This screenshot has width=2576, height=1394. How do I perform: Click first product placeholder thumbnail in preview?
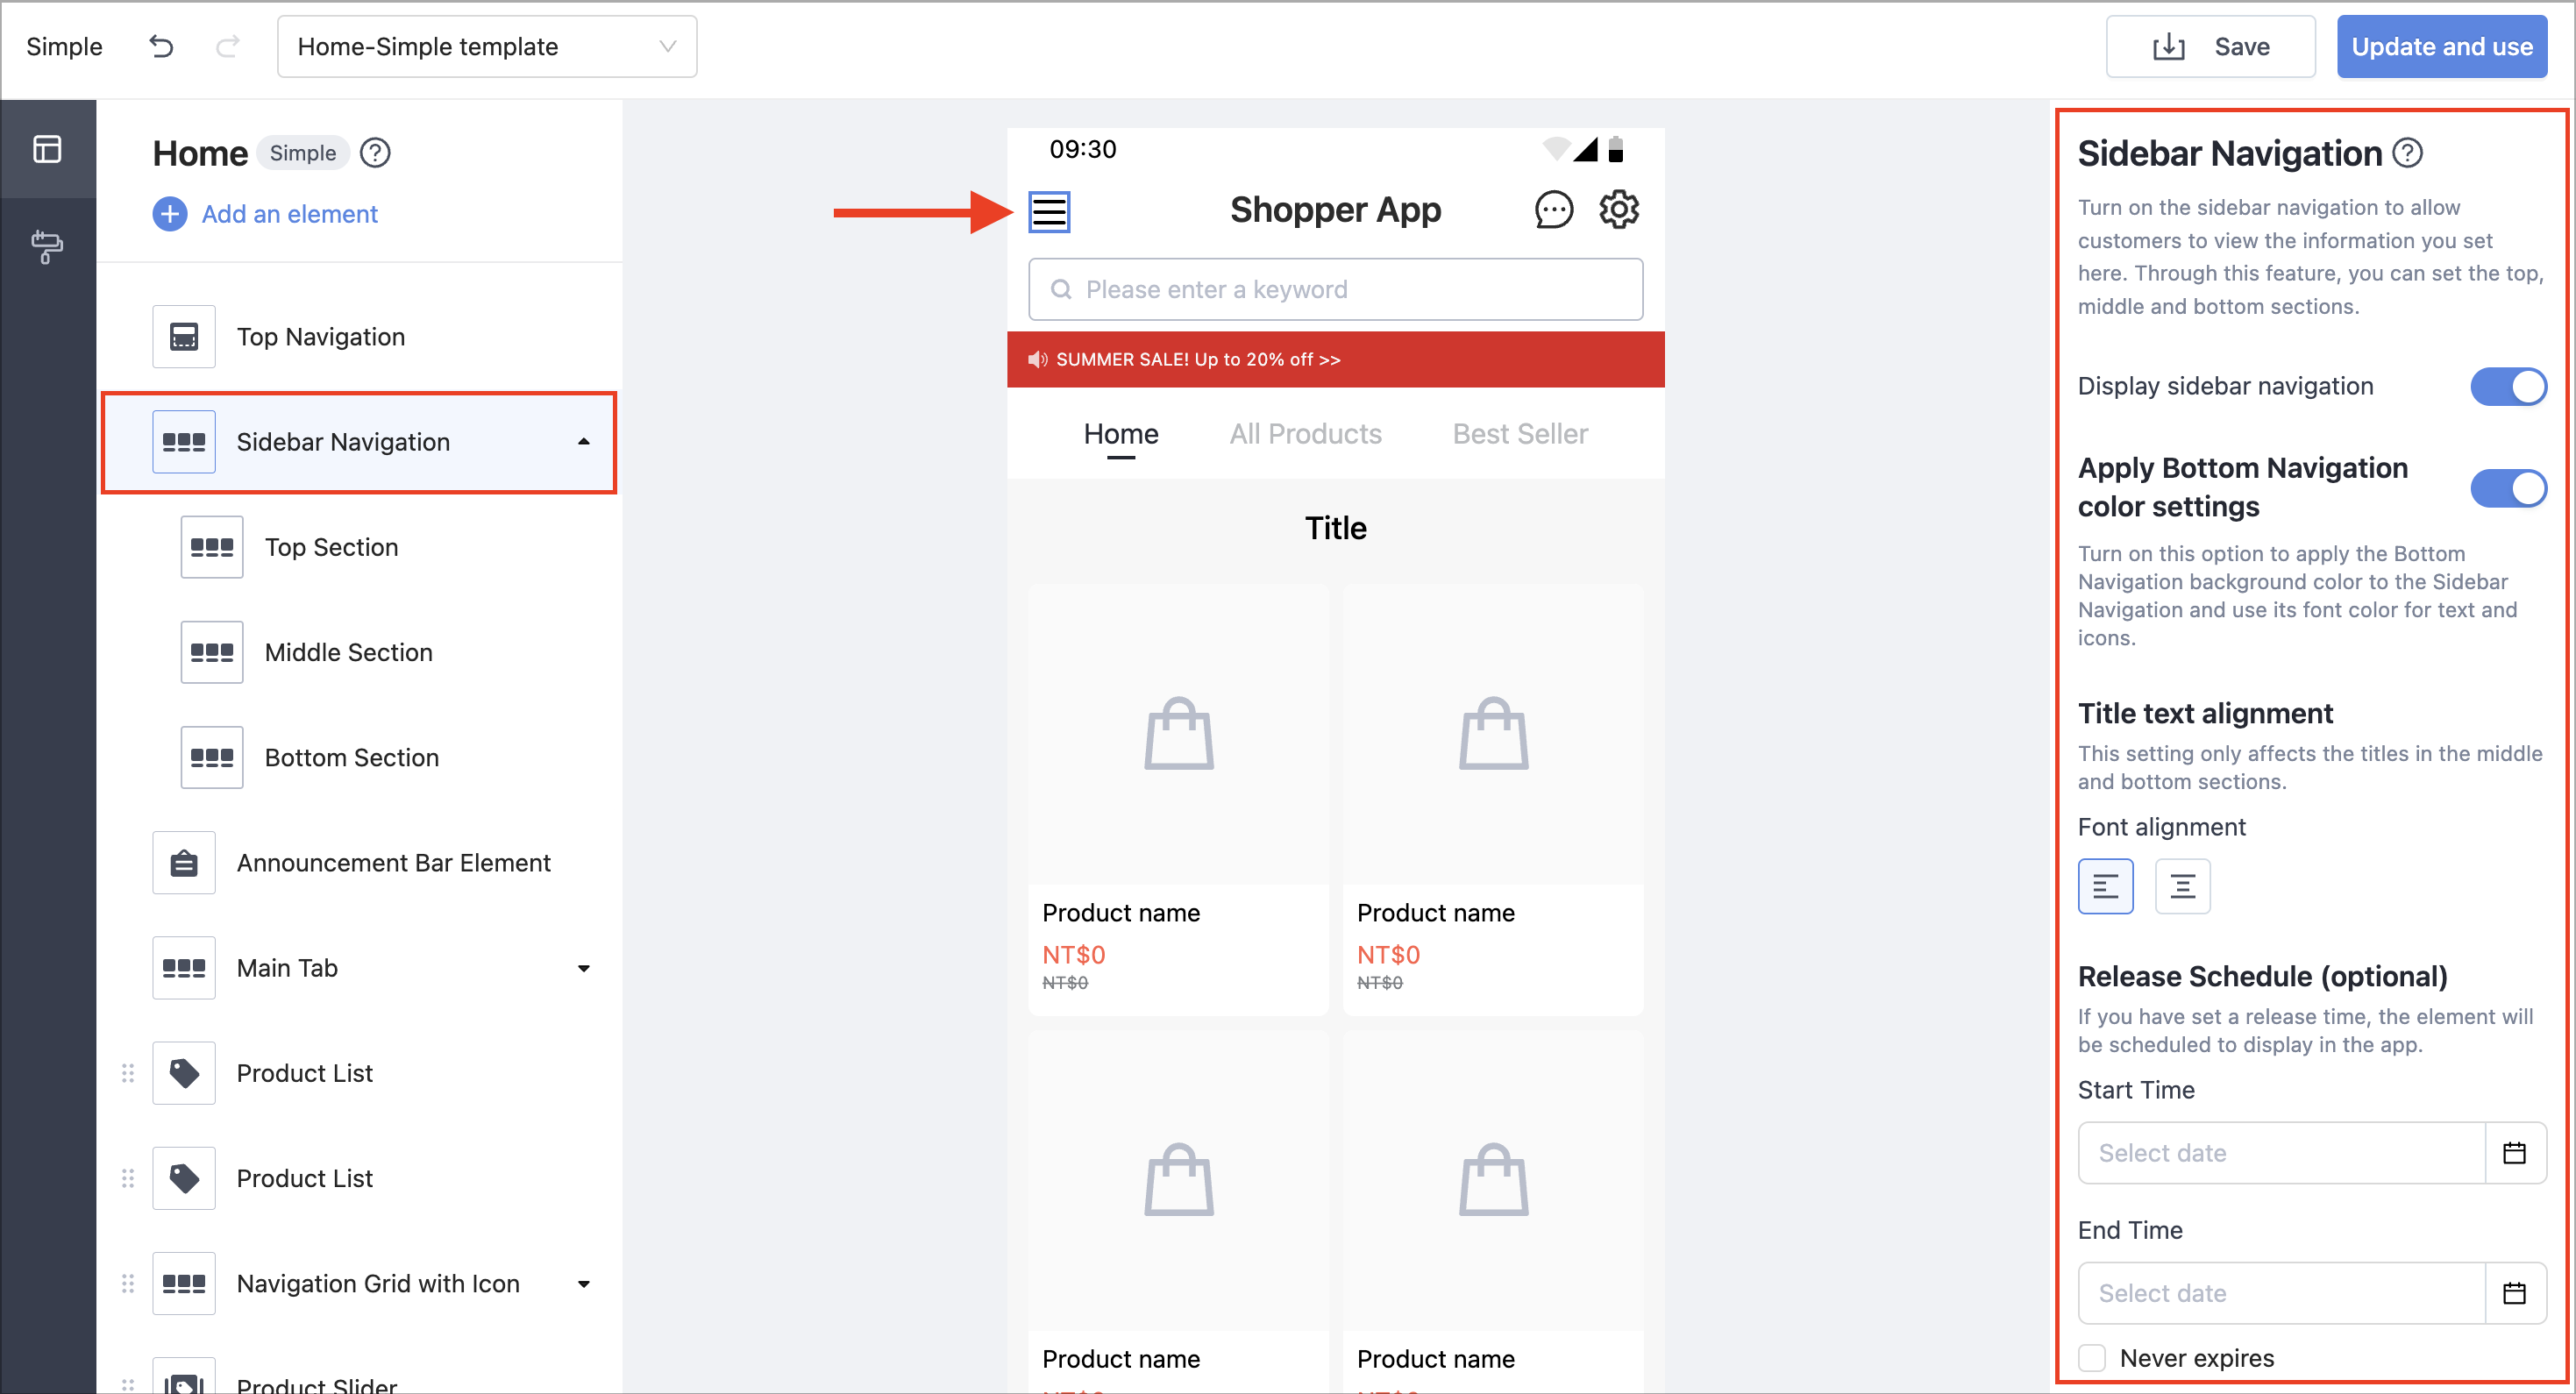pyautogui.click(x=1178, y=734)
